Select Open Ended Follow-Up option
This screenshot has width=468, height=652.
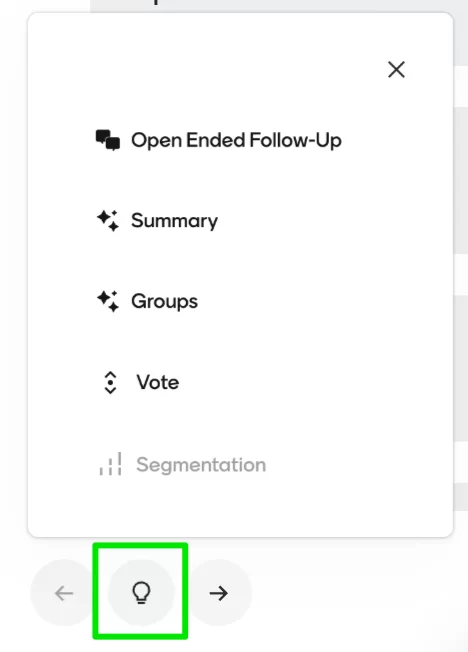click(219, 140)
